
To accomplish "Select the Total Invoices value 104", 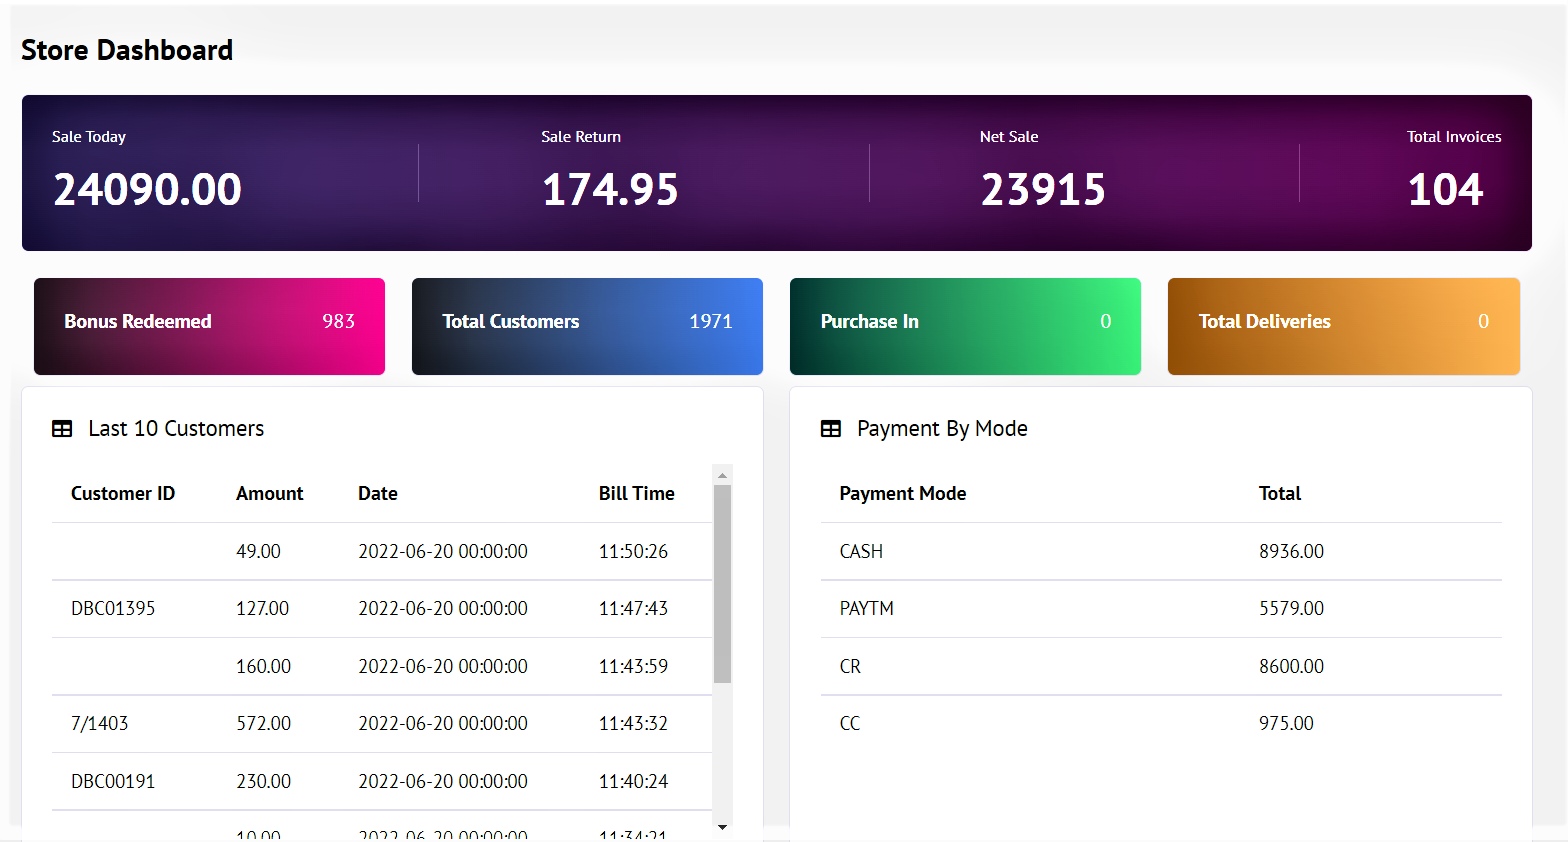I will (x=1445, y=189).
